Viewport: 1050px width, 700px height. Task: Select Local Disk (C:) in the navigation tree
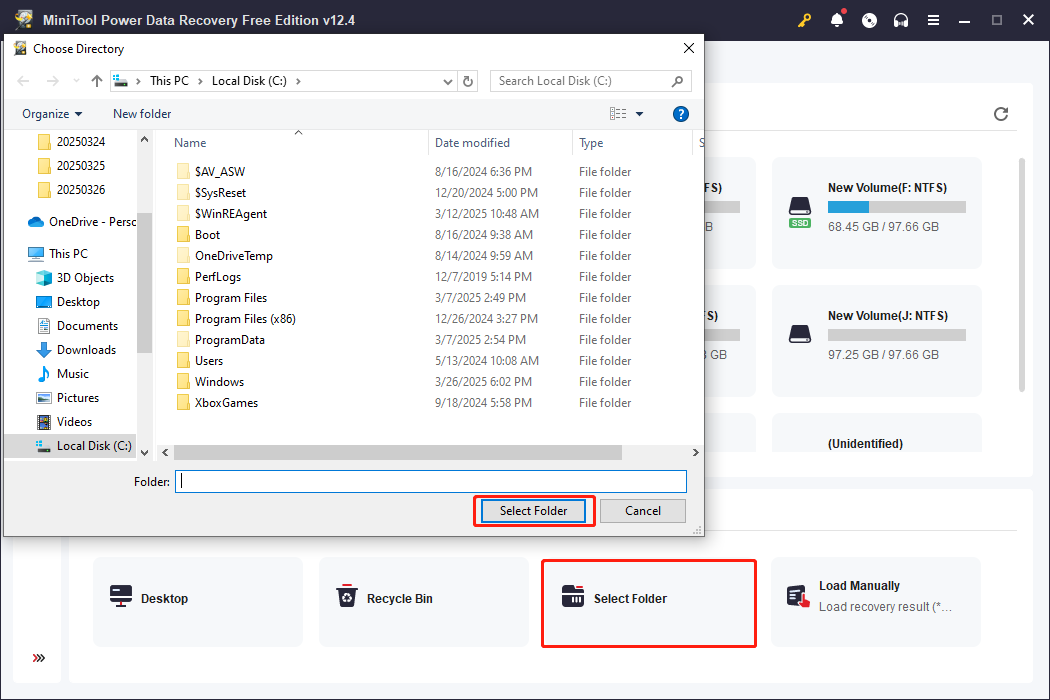pos(70,446)
